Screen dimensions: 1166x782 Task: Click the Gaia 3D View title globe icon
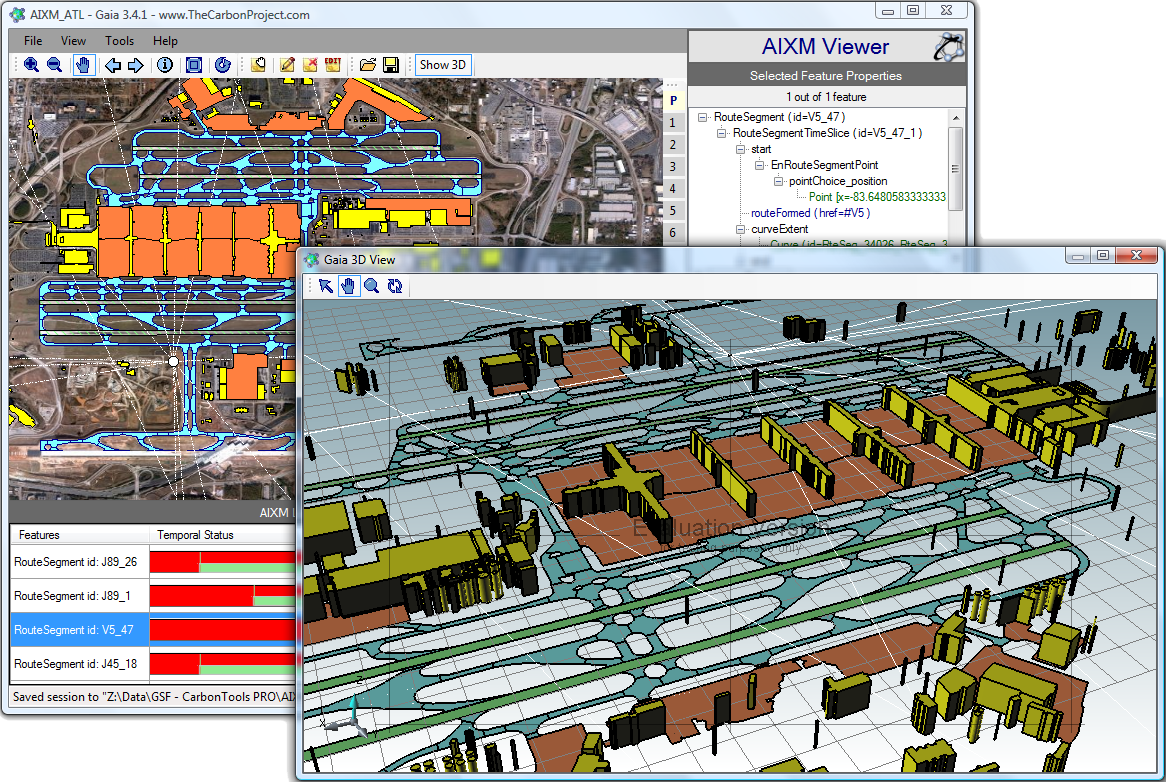312,259
